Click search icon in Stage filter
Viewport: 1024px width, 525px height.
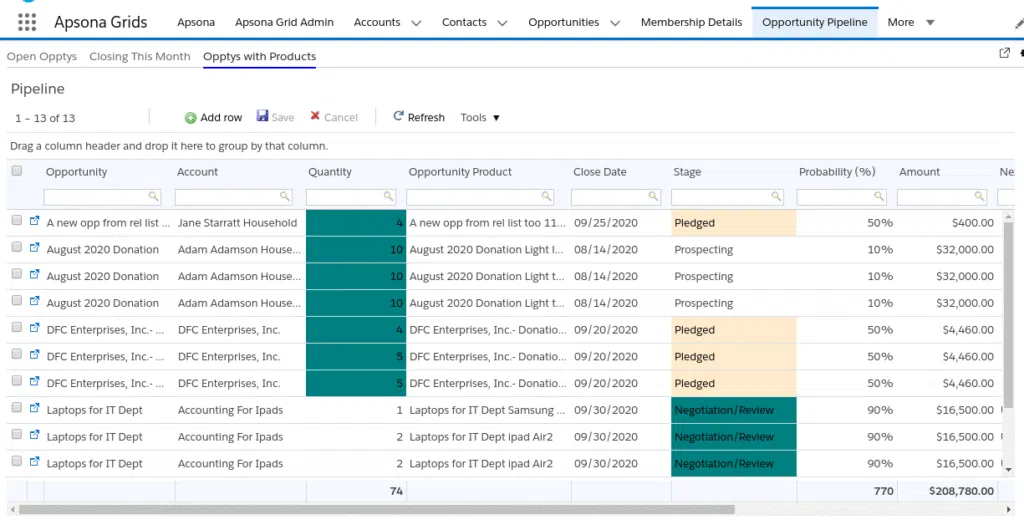(776, 196)
